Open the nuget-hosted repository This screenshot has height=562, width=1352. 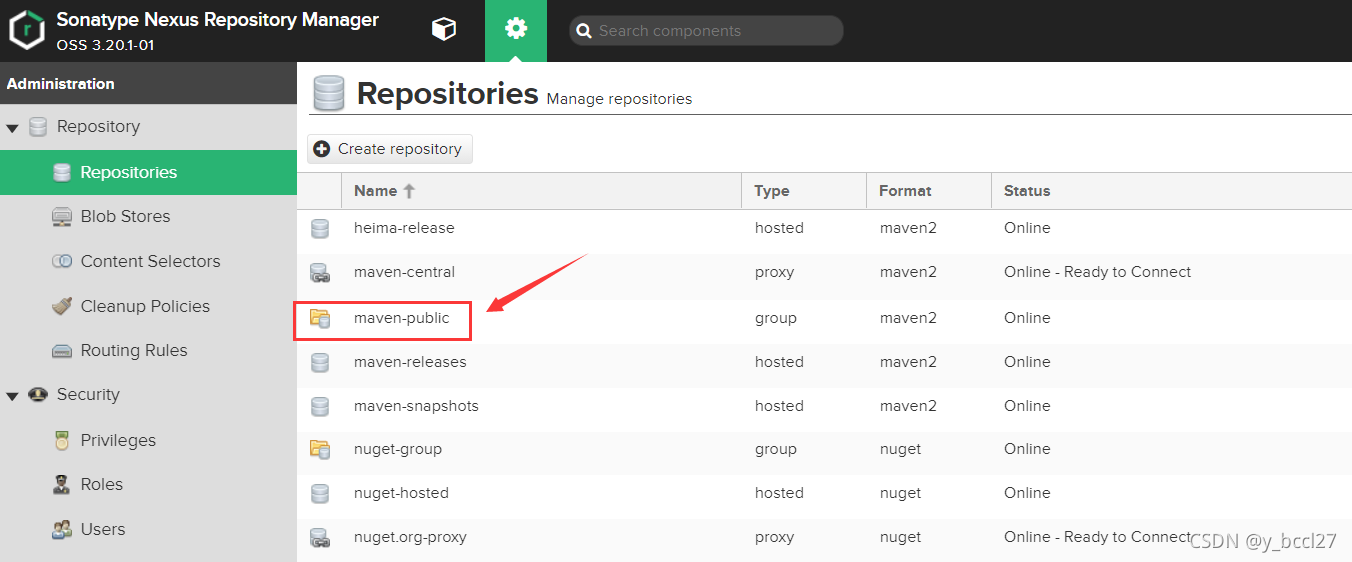point(401,493)
